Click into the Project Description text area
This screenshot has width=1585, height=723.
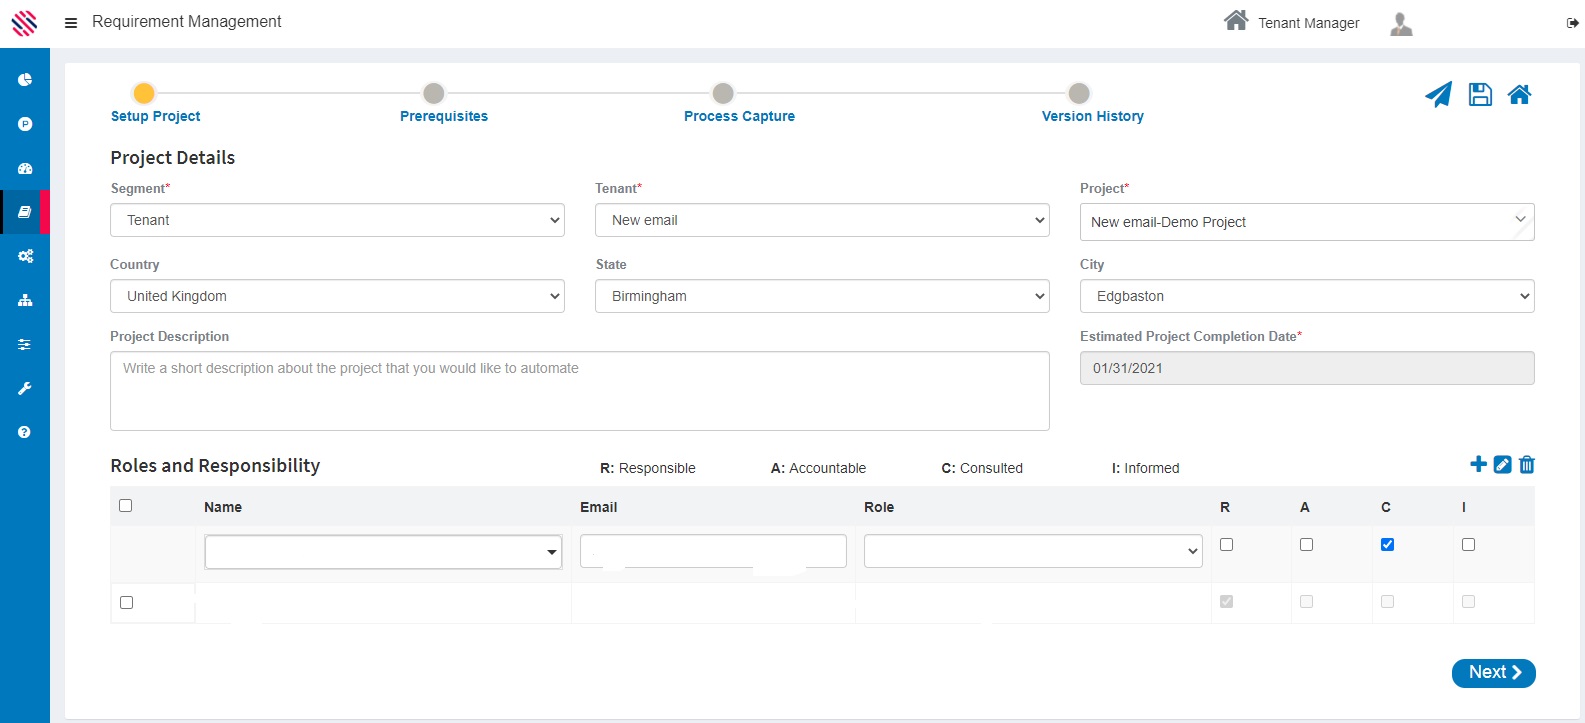click(579, 391)
